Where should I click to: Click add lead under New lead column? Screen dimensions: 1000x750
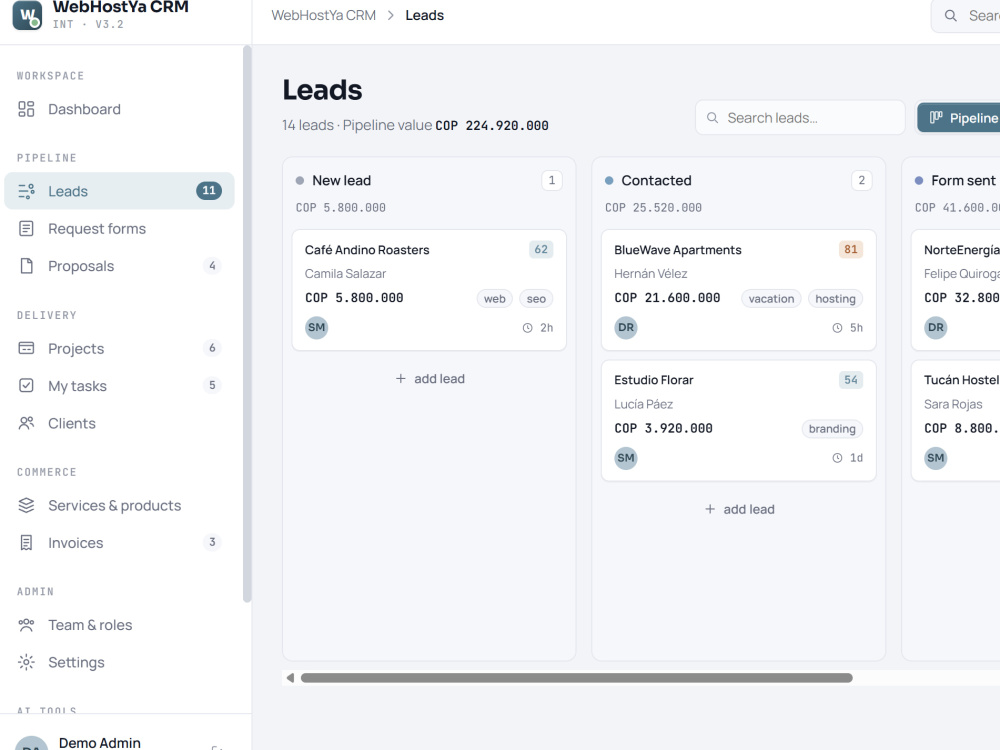coord(429,379)
